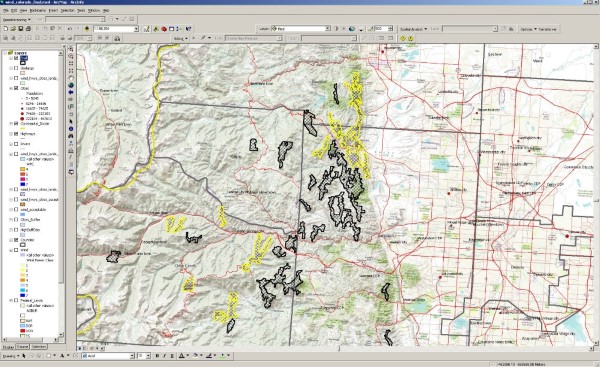Expand the Spatial Analyst dropdown menu

coord(413,29)
